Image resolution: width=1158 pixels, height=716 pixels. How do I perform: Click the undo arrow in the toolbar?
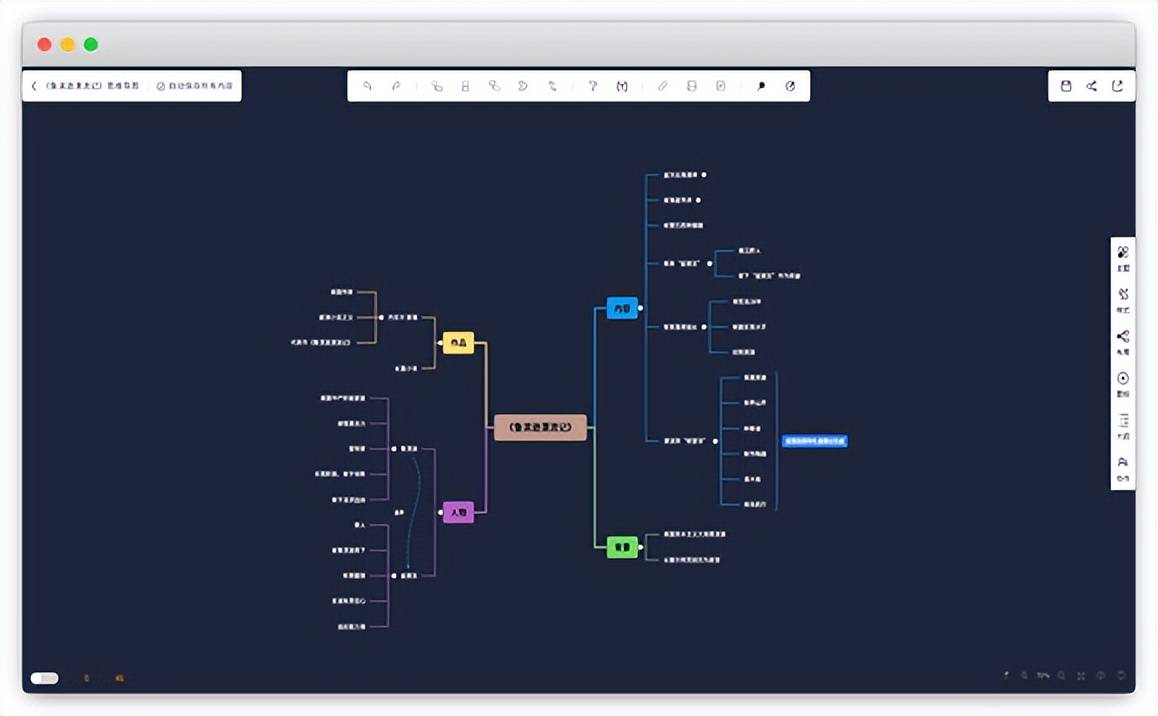tap(368, 86)
